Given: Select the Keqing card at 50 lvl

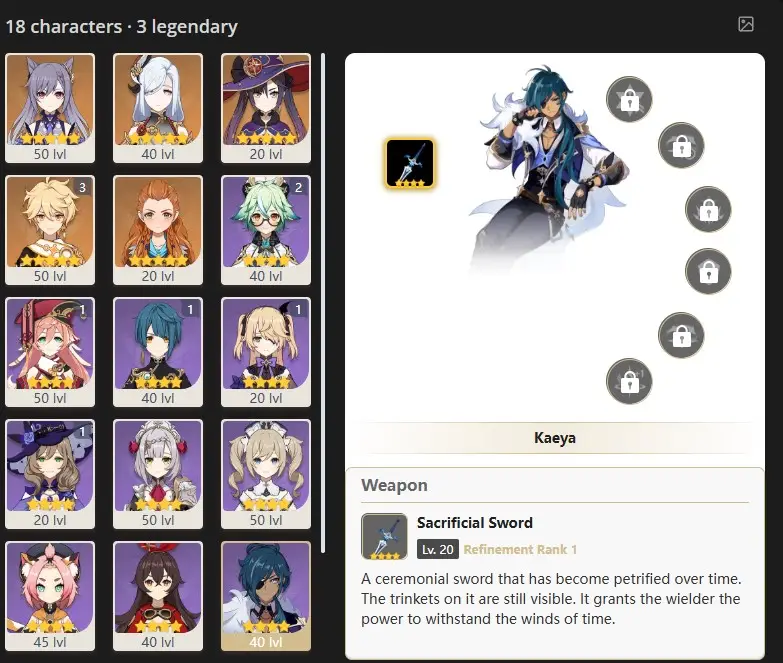Looking at the screenshot, I should [x=50, y=108].
